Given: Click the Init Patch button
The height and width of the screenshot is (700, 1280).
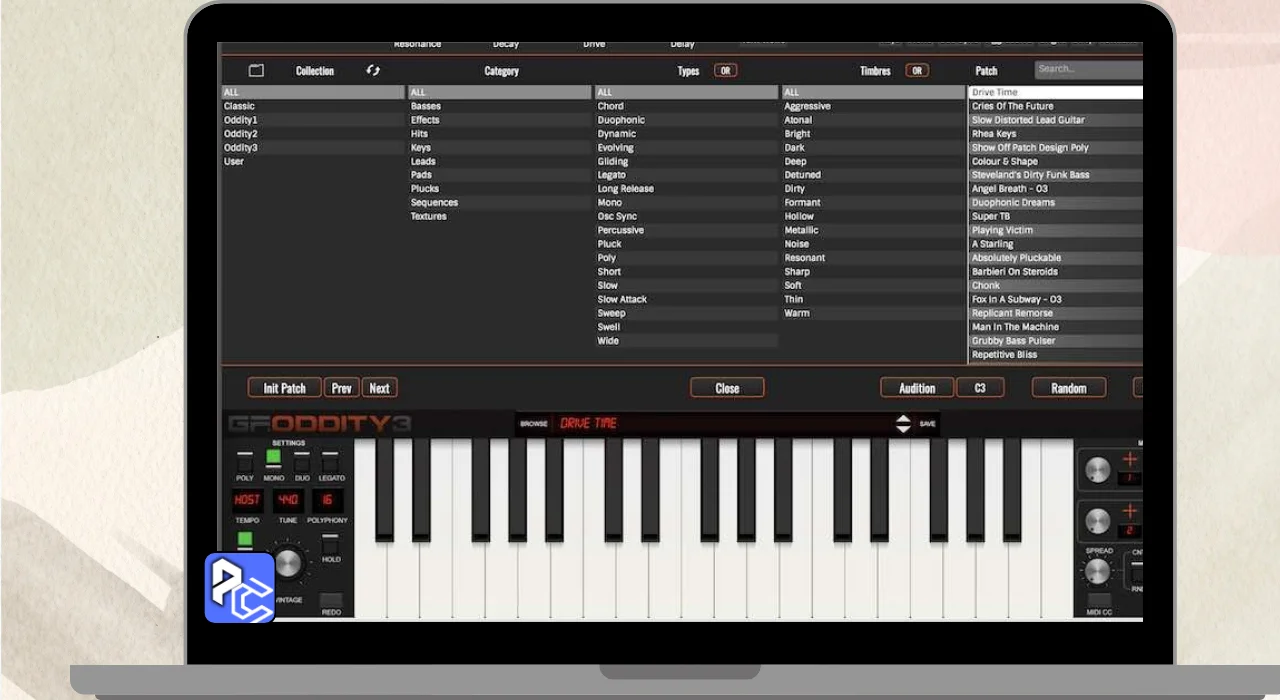Looking at the screenshot, I should pos(285,388).
